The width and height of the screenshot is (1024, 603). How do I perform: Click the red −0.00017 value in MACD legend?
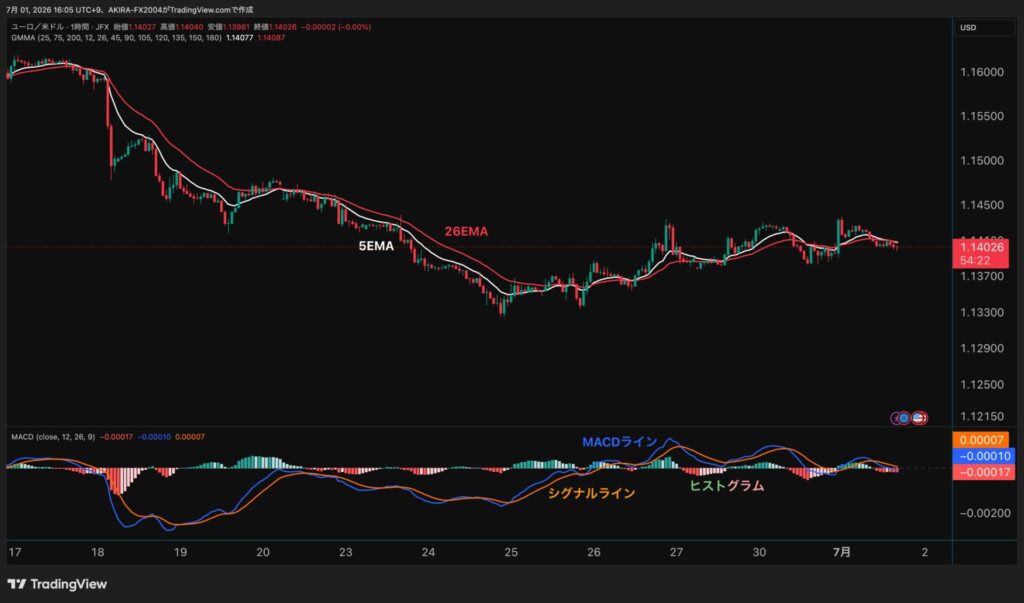pyautogui.click(x=116, y=436)
